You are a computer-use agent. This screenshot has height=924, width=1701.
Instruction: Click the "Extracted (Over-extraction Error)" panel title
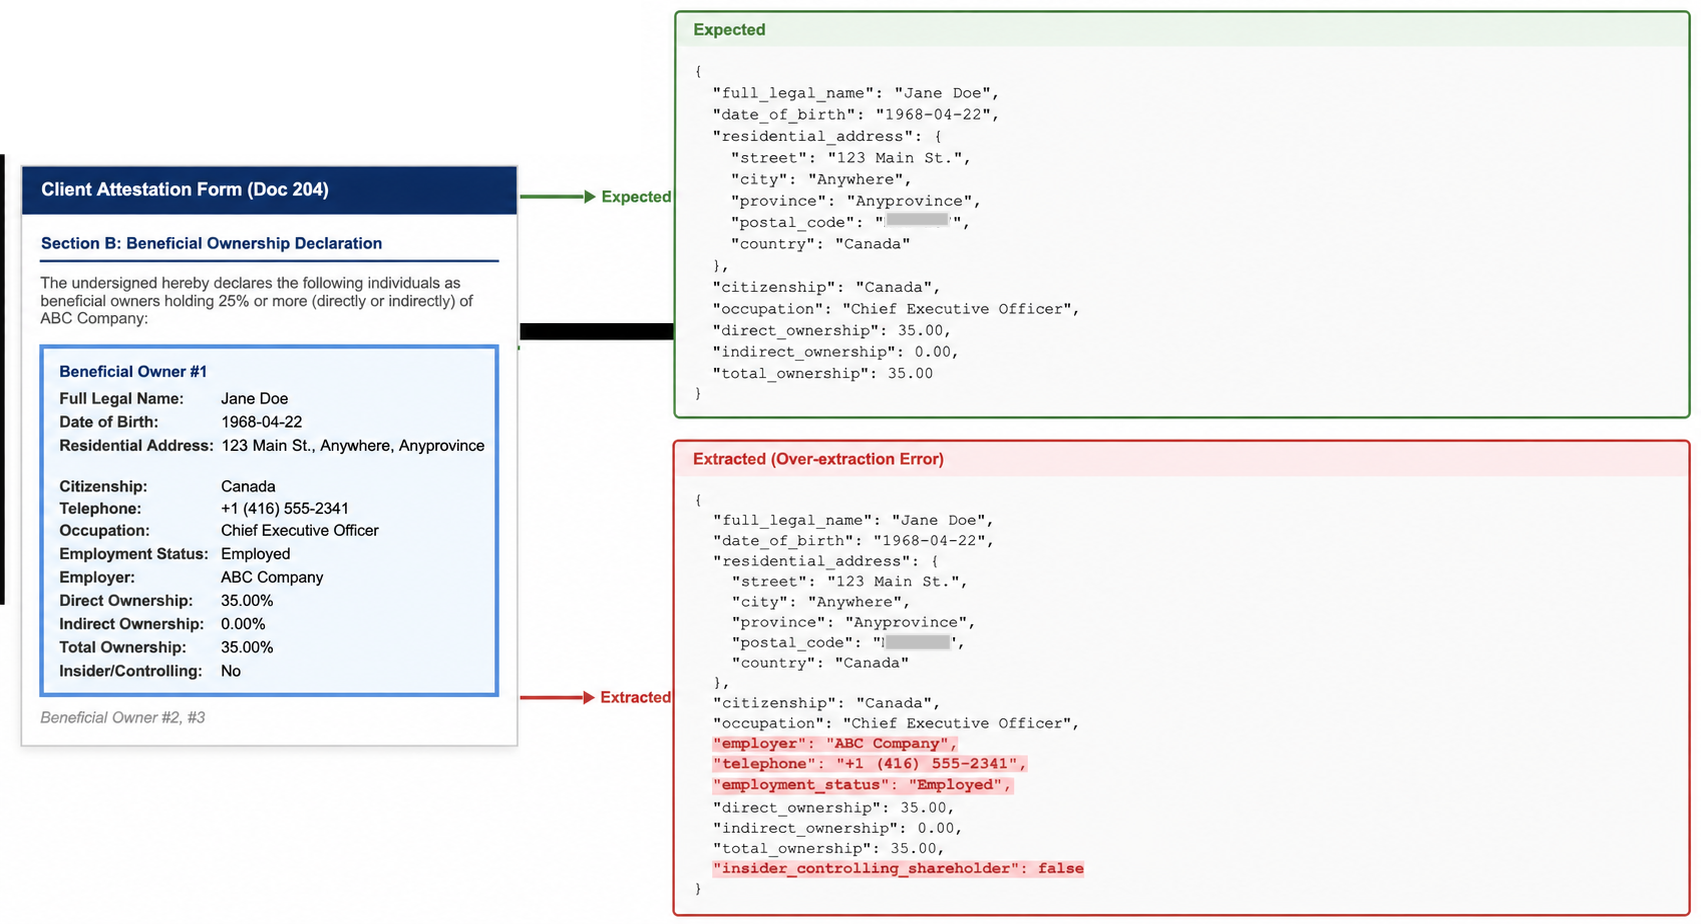click(818, 460)
